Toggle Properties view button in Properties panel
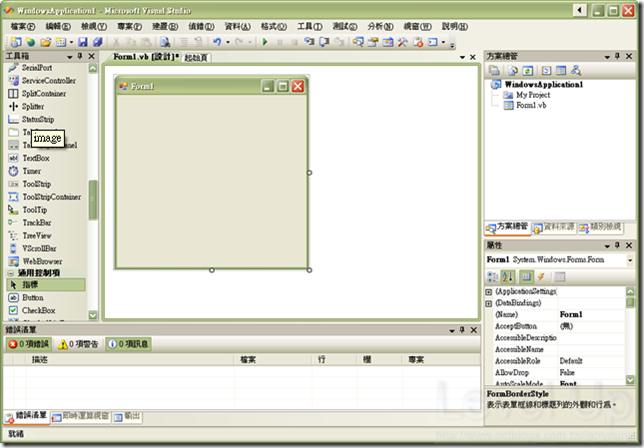This screenshot has height=448, width=644. coord(527,277)
